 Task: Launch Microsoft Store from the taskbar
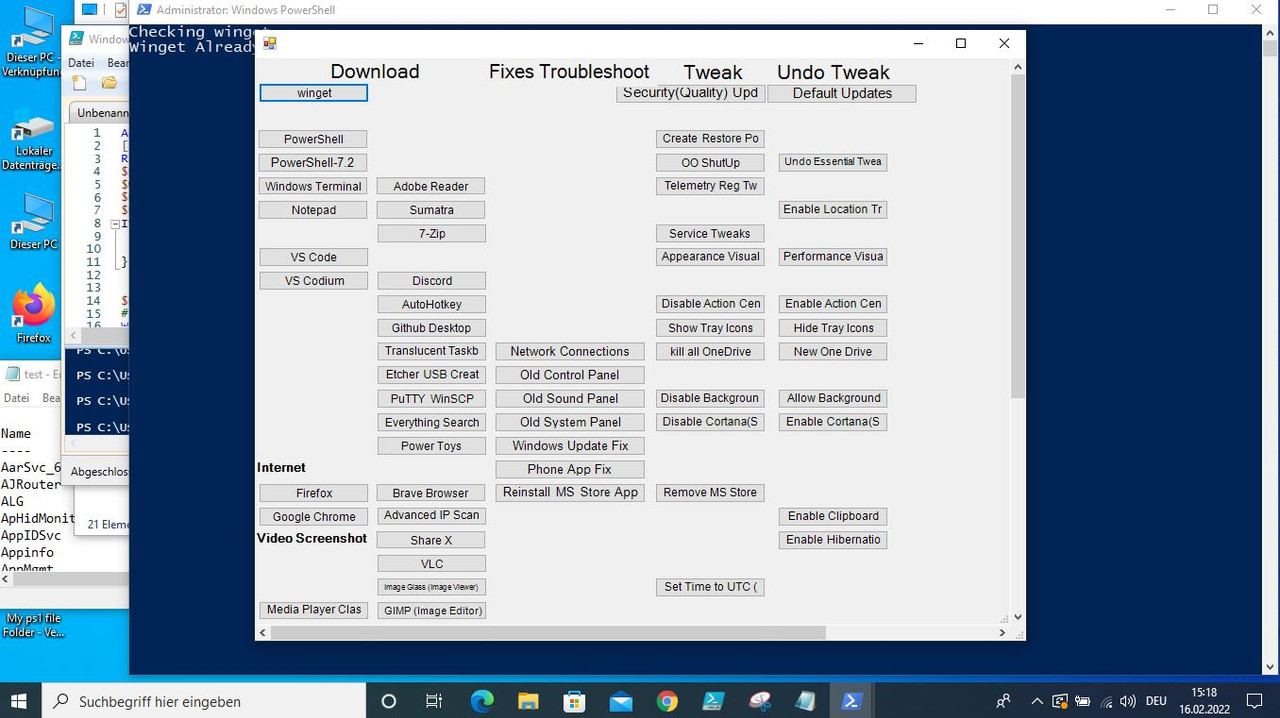tap(575, 701)
